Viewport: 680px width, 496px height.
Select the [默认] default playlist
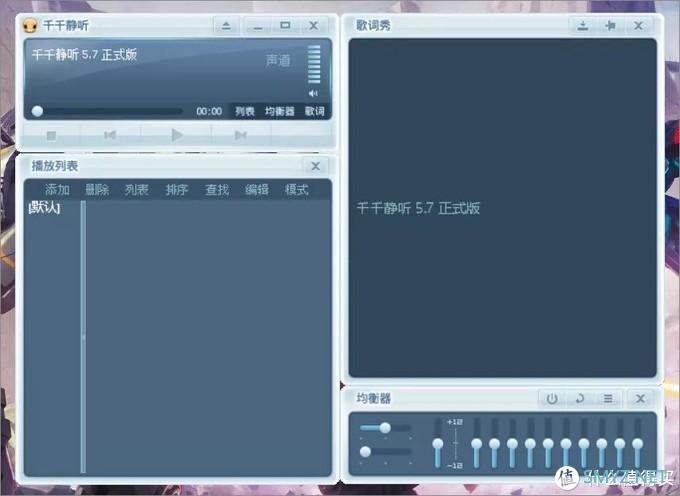[44, 208]
